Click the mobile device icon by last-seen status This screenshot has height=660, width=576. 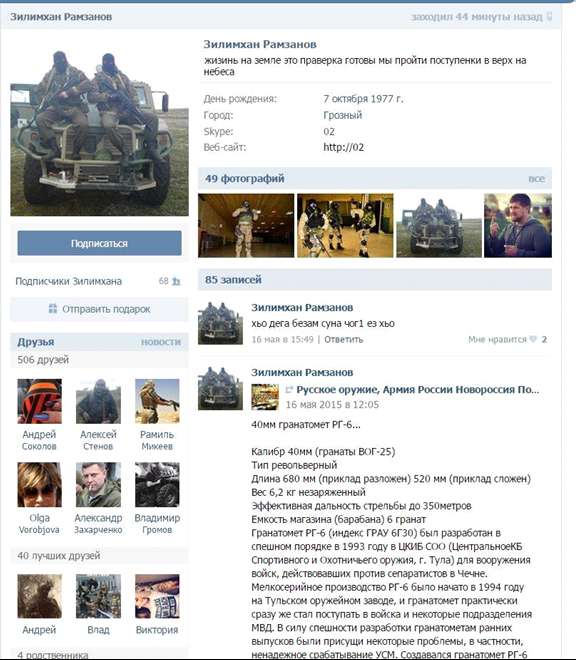pyautogui.click(x=549, y=17)
